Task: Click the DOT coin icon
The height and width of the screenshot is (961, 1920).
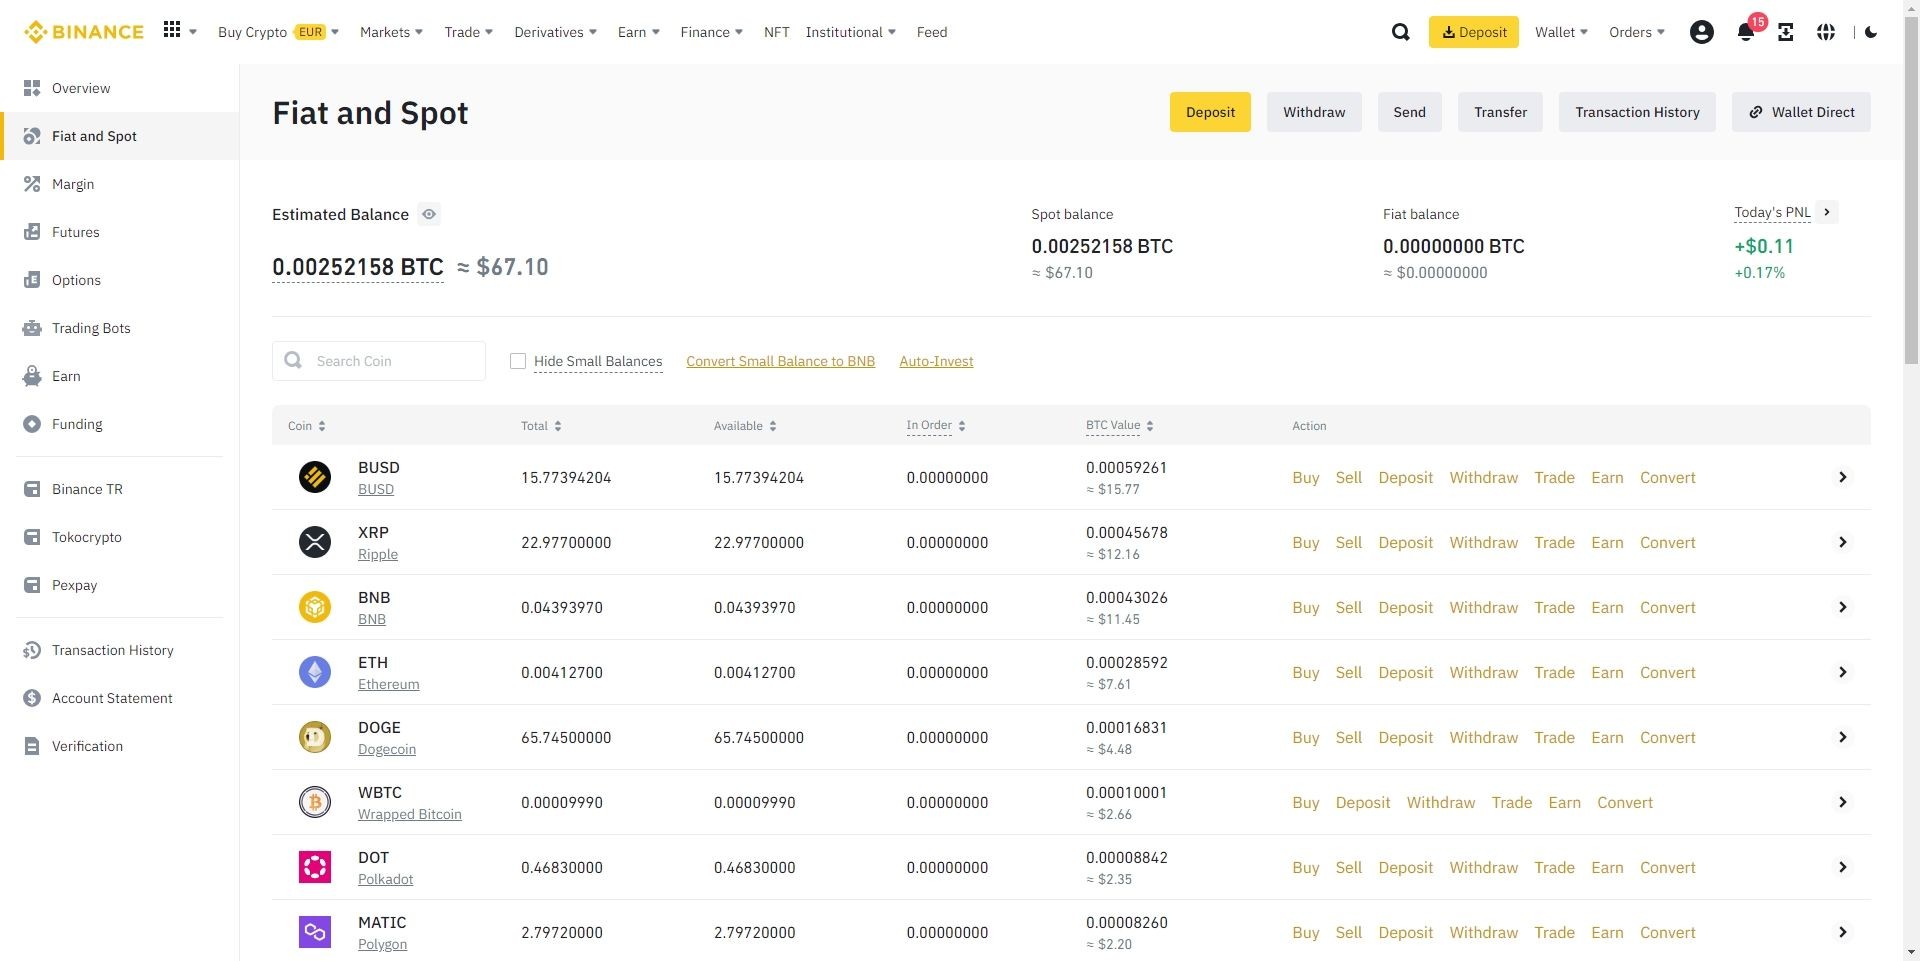Action: (315, 867)
